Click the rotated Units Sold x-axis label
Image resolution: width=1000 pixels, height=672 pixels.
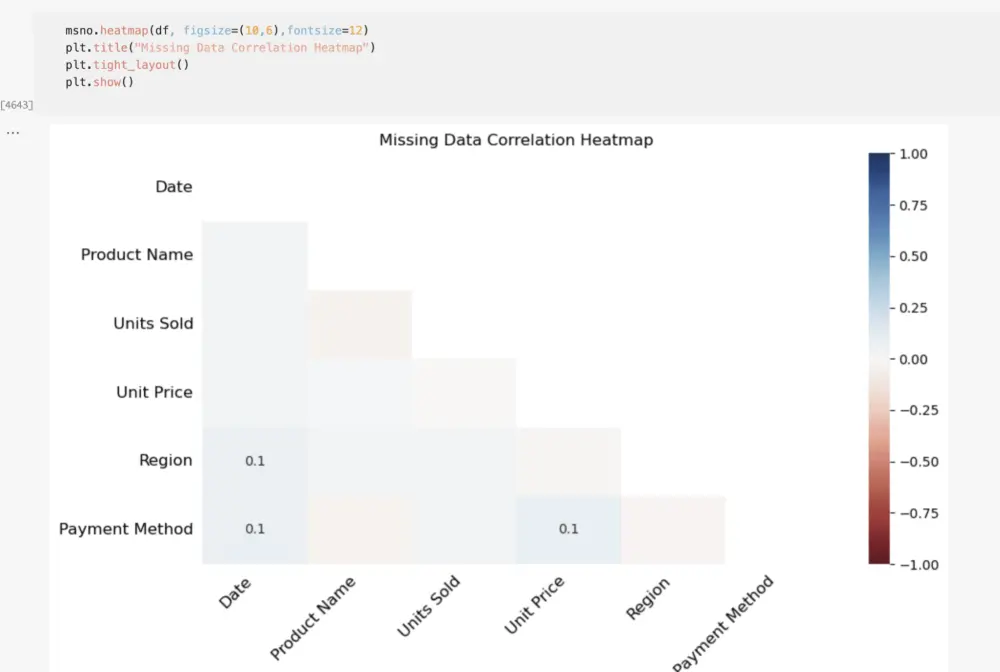click(x=428, y=606)
